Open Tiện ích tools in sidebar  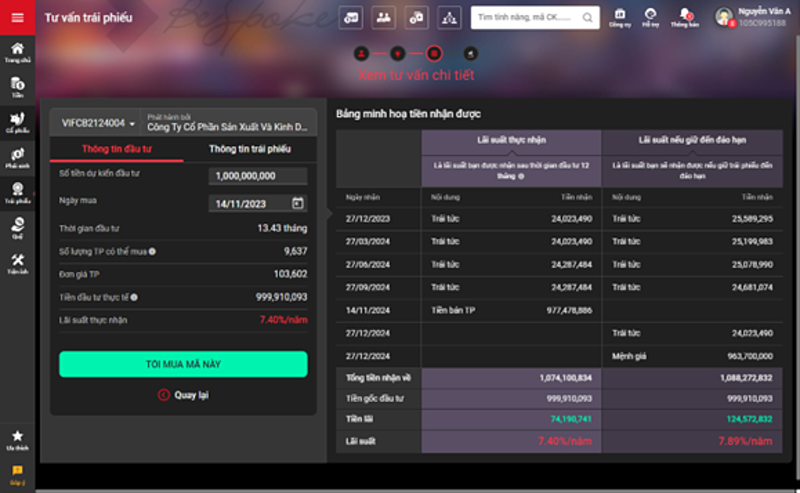(16, 264)
